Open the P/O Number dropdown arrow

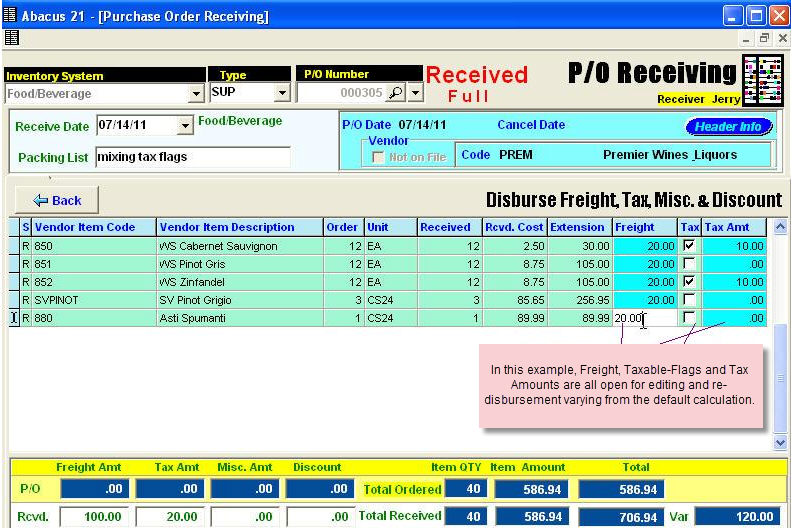(415, 93)
